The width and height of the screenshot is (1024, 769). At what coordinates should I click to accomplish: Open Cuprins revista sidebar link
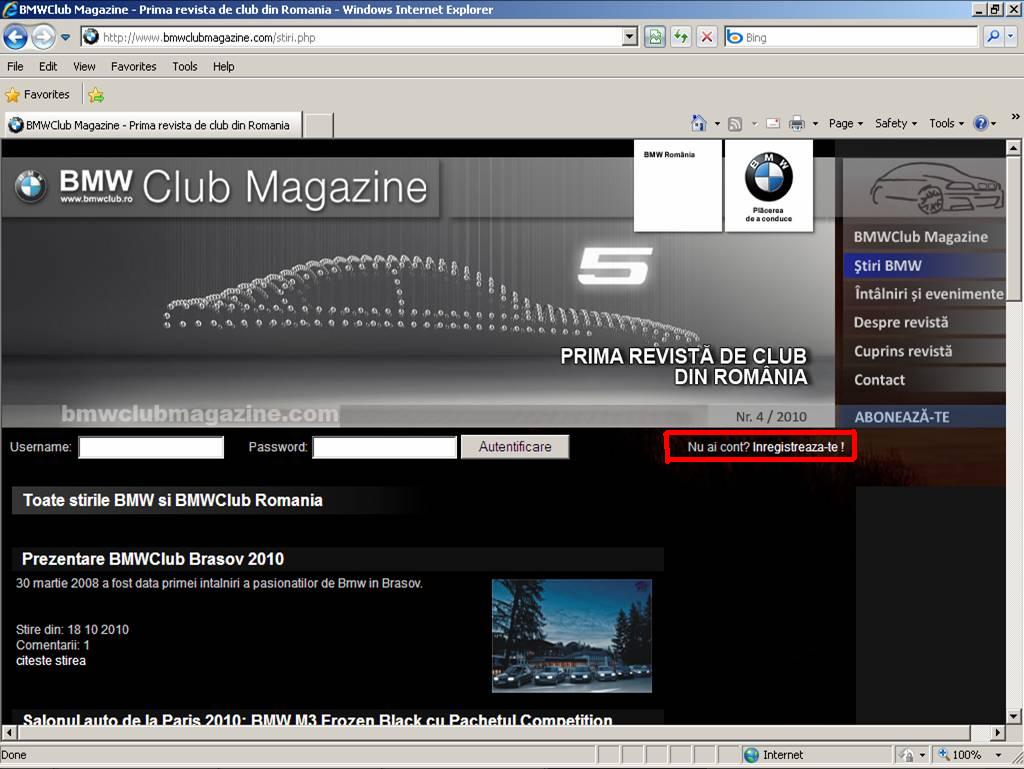coord(903,351)
